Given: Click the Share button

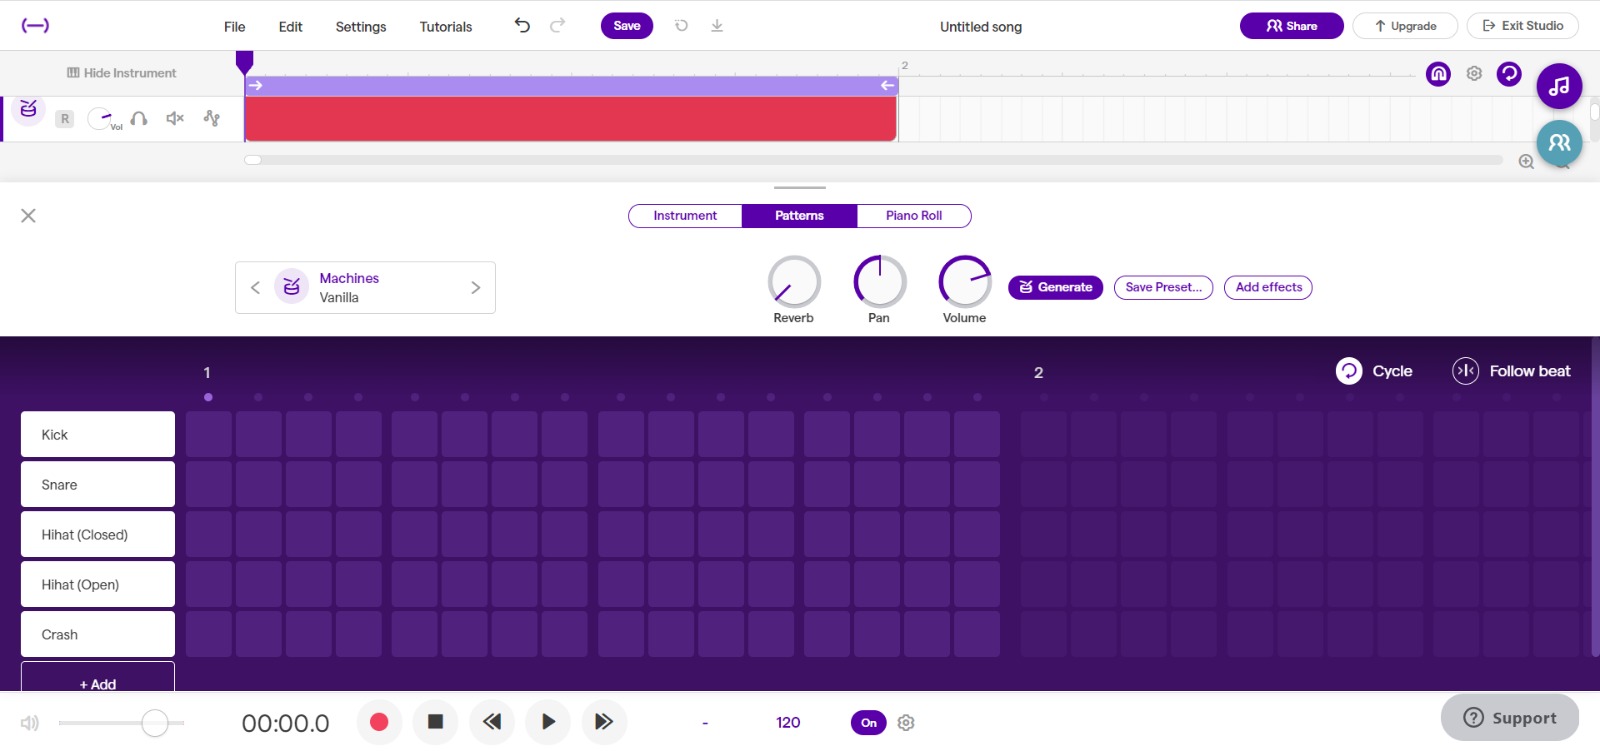Looking at the screenshot, I should pyautogui.click(x=1291, y=26).
